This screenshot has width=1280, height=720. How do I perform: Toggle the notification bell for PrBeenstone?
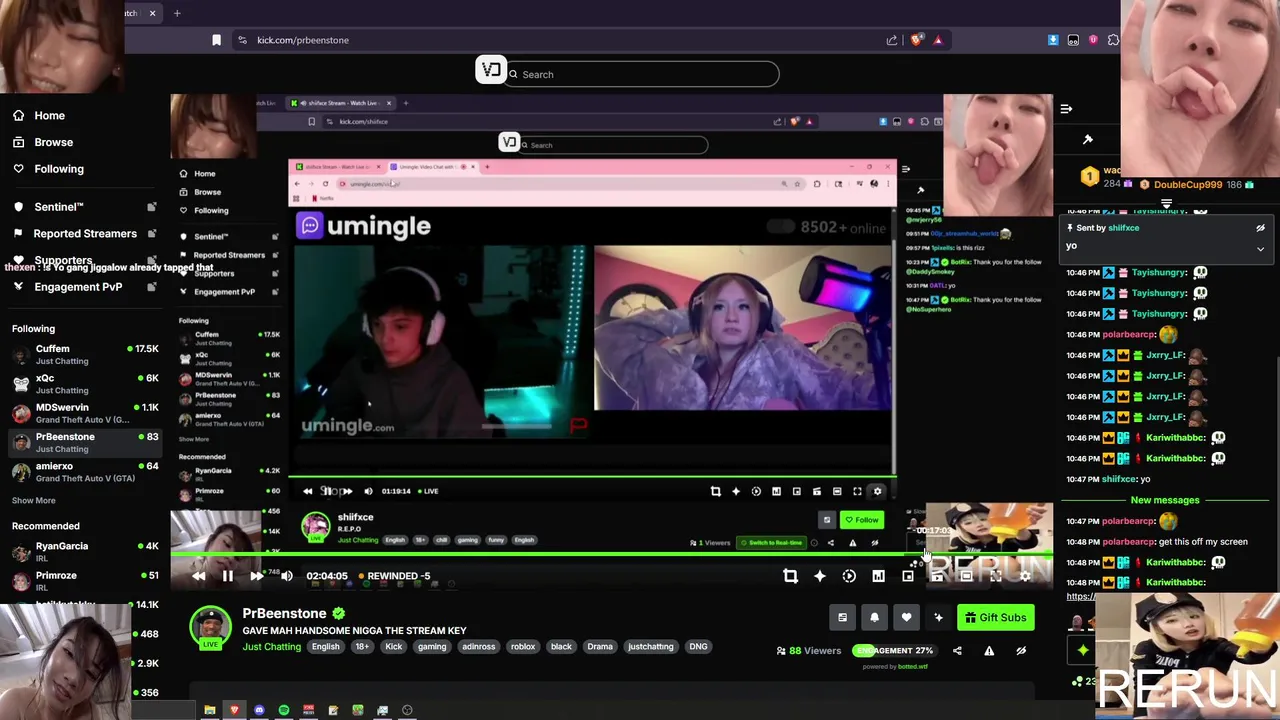[x=874, y=618]
